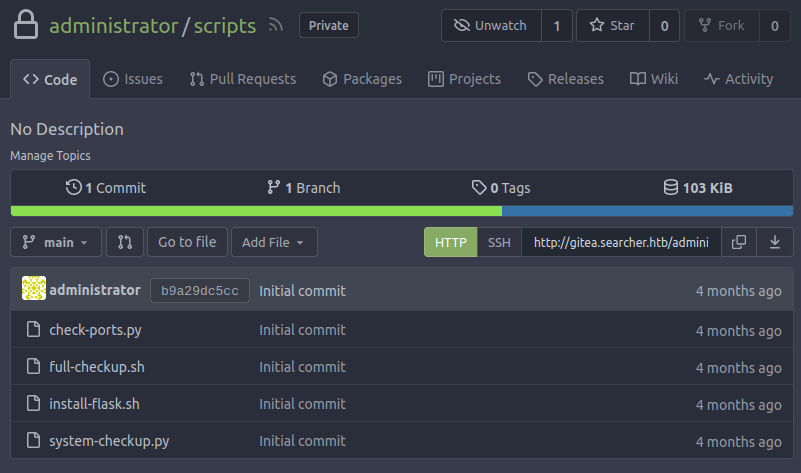Copy the repository clone URL
The height and width of the screenshot is (473, 801).
pos(739,242)
